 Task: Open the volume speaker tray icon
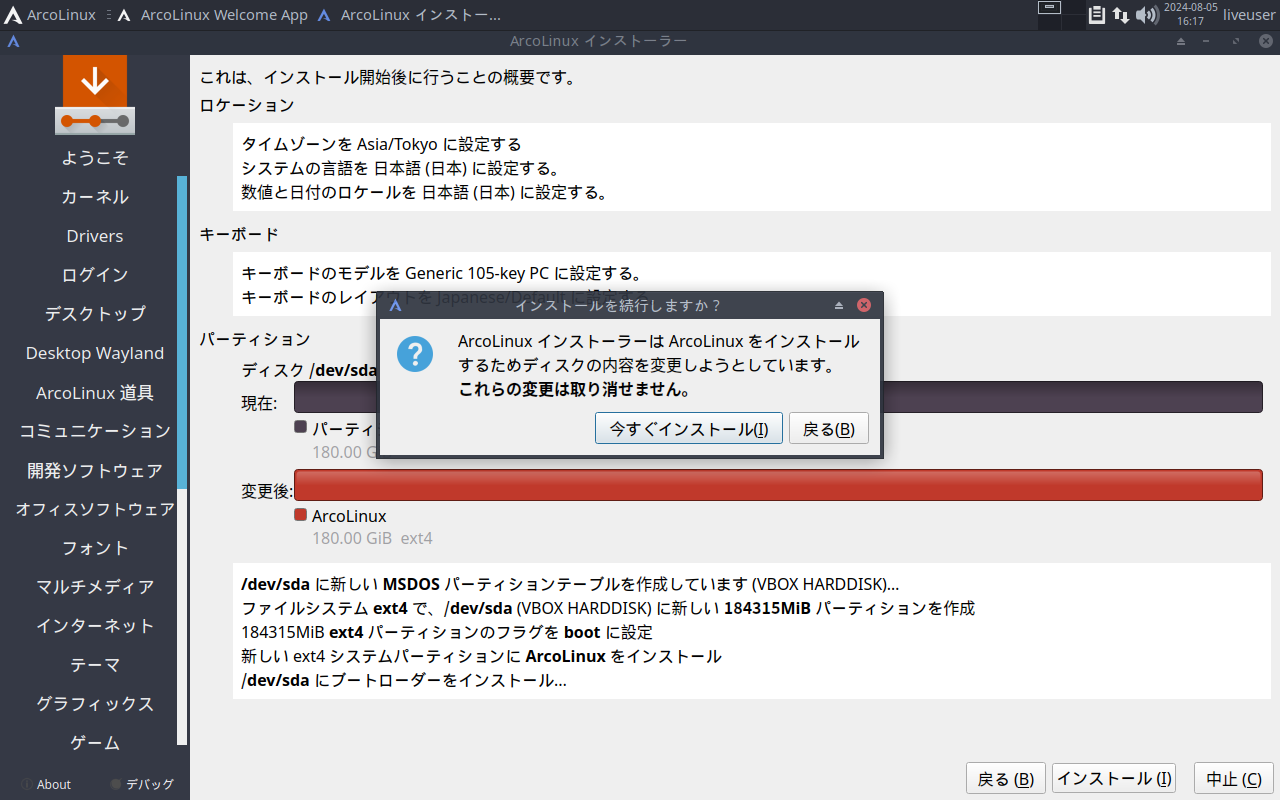[x=1146, y=15]
